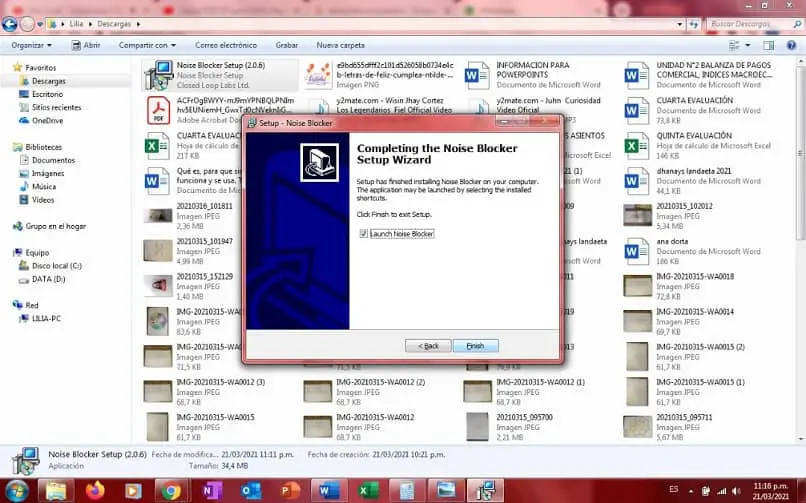Open the Organizar menu
806x503 pixels.
[x=31, y=45]
